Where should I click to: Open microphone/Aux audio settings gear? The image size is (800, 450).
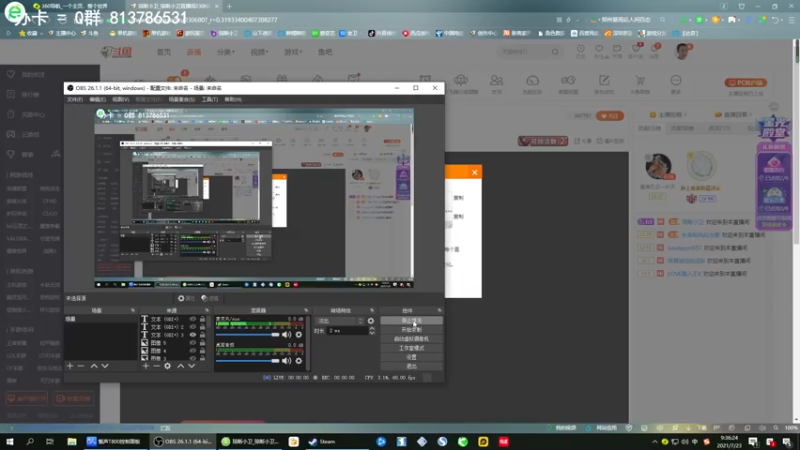pos(299,335)
